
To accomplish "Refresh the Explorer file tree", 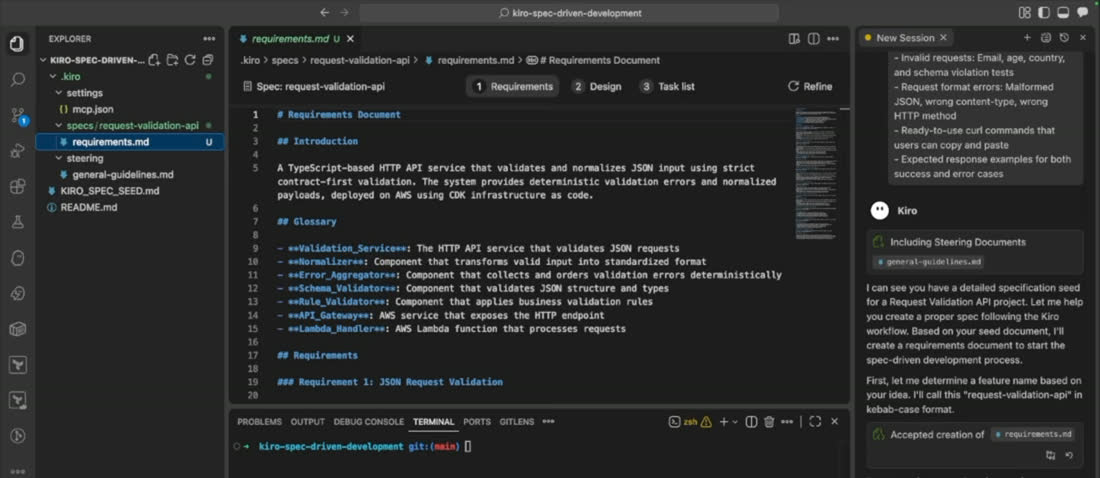I will [189, 60].
